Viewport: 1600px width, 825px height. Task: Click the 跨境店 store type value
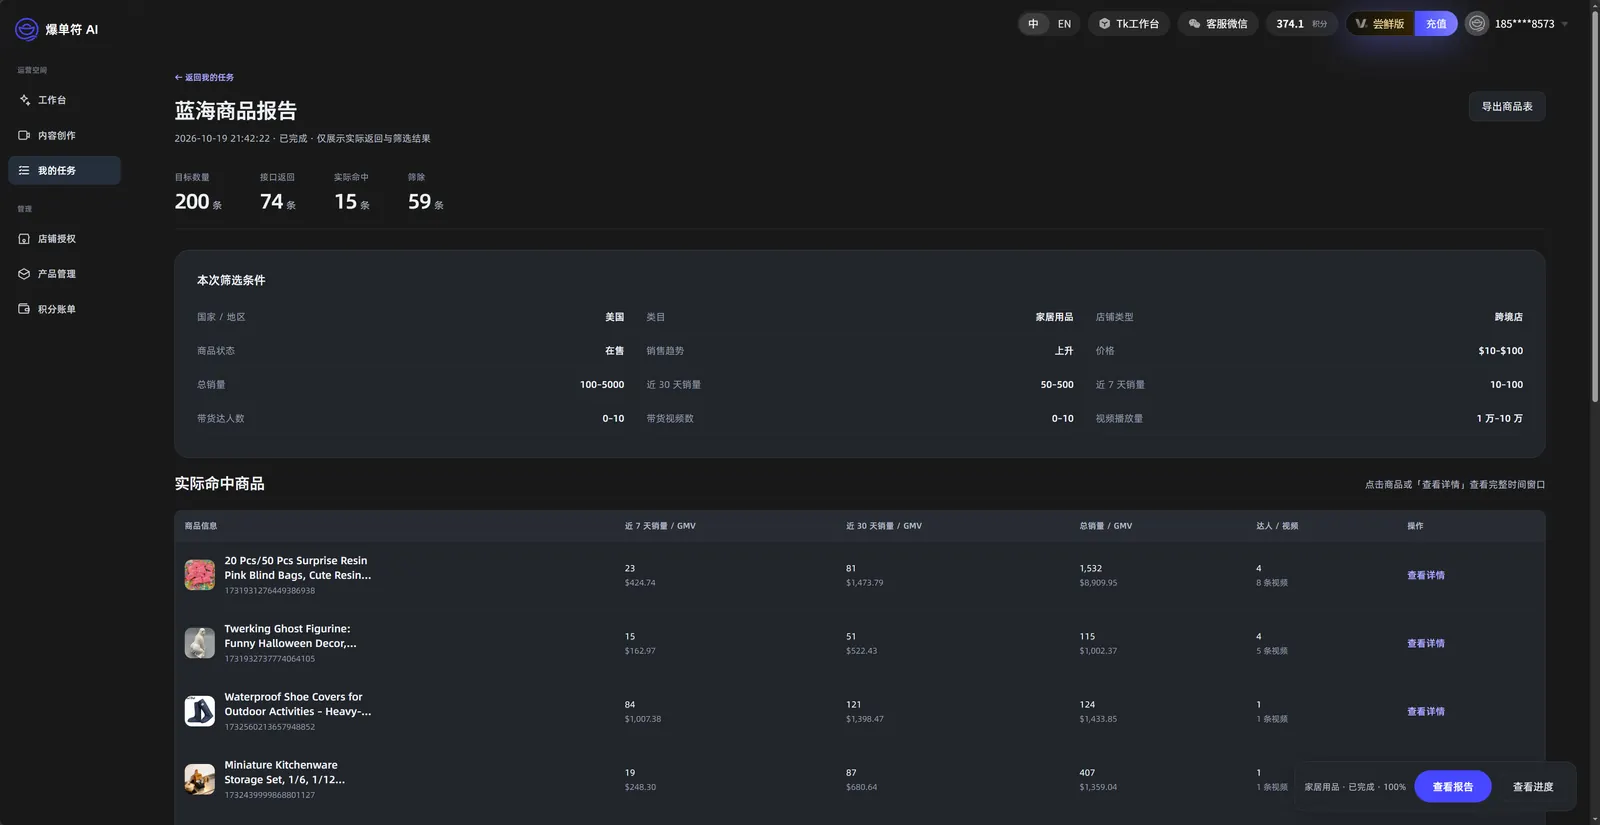[1508, 317]
